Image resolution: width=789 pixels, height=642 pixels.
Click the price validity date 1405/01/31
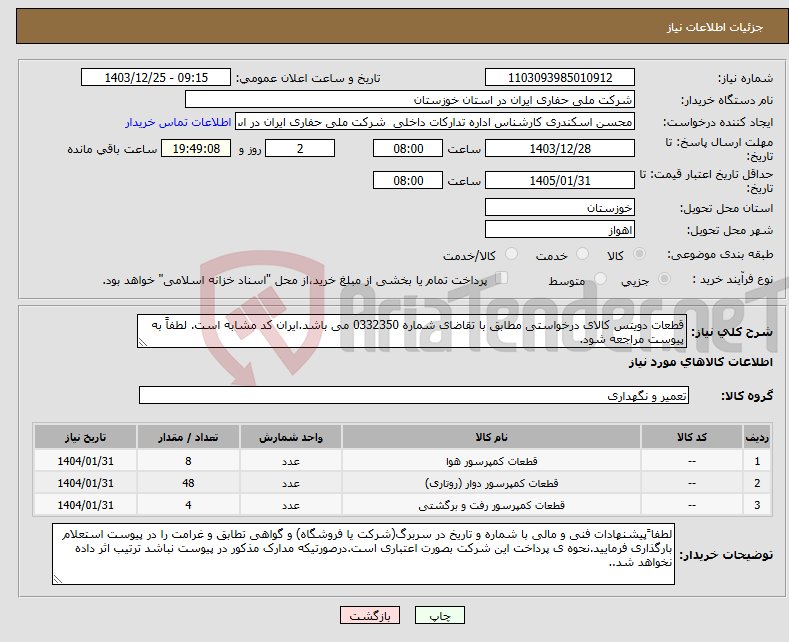click(x=560, y=180)
